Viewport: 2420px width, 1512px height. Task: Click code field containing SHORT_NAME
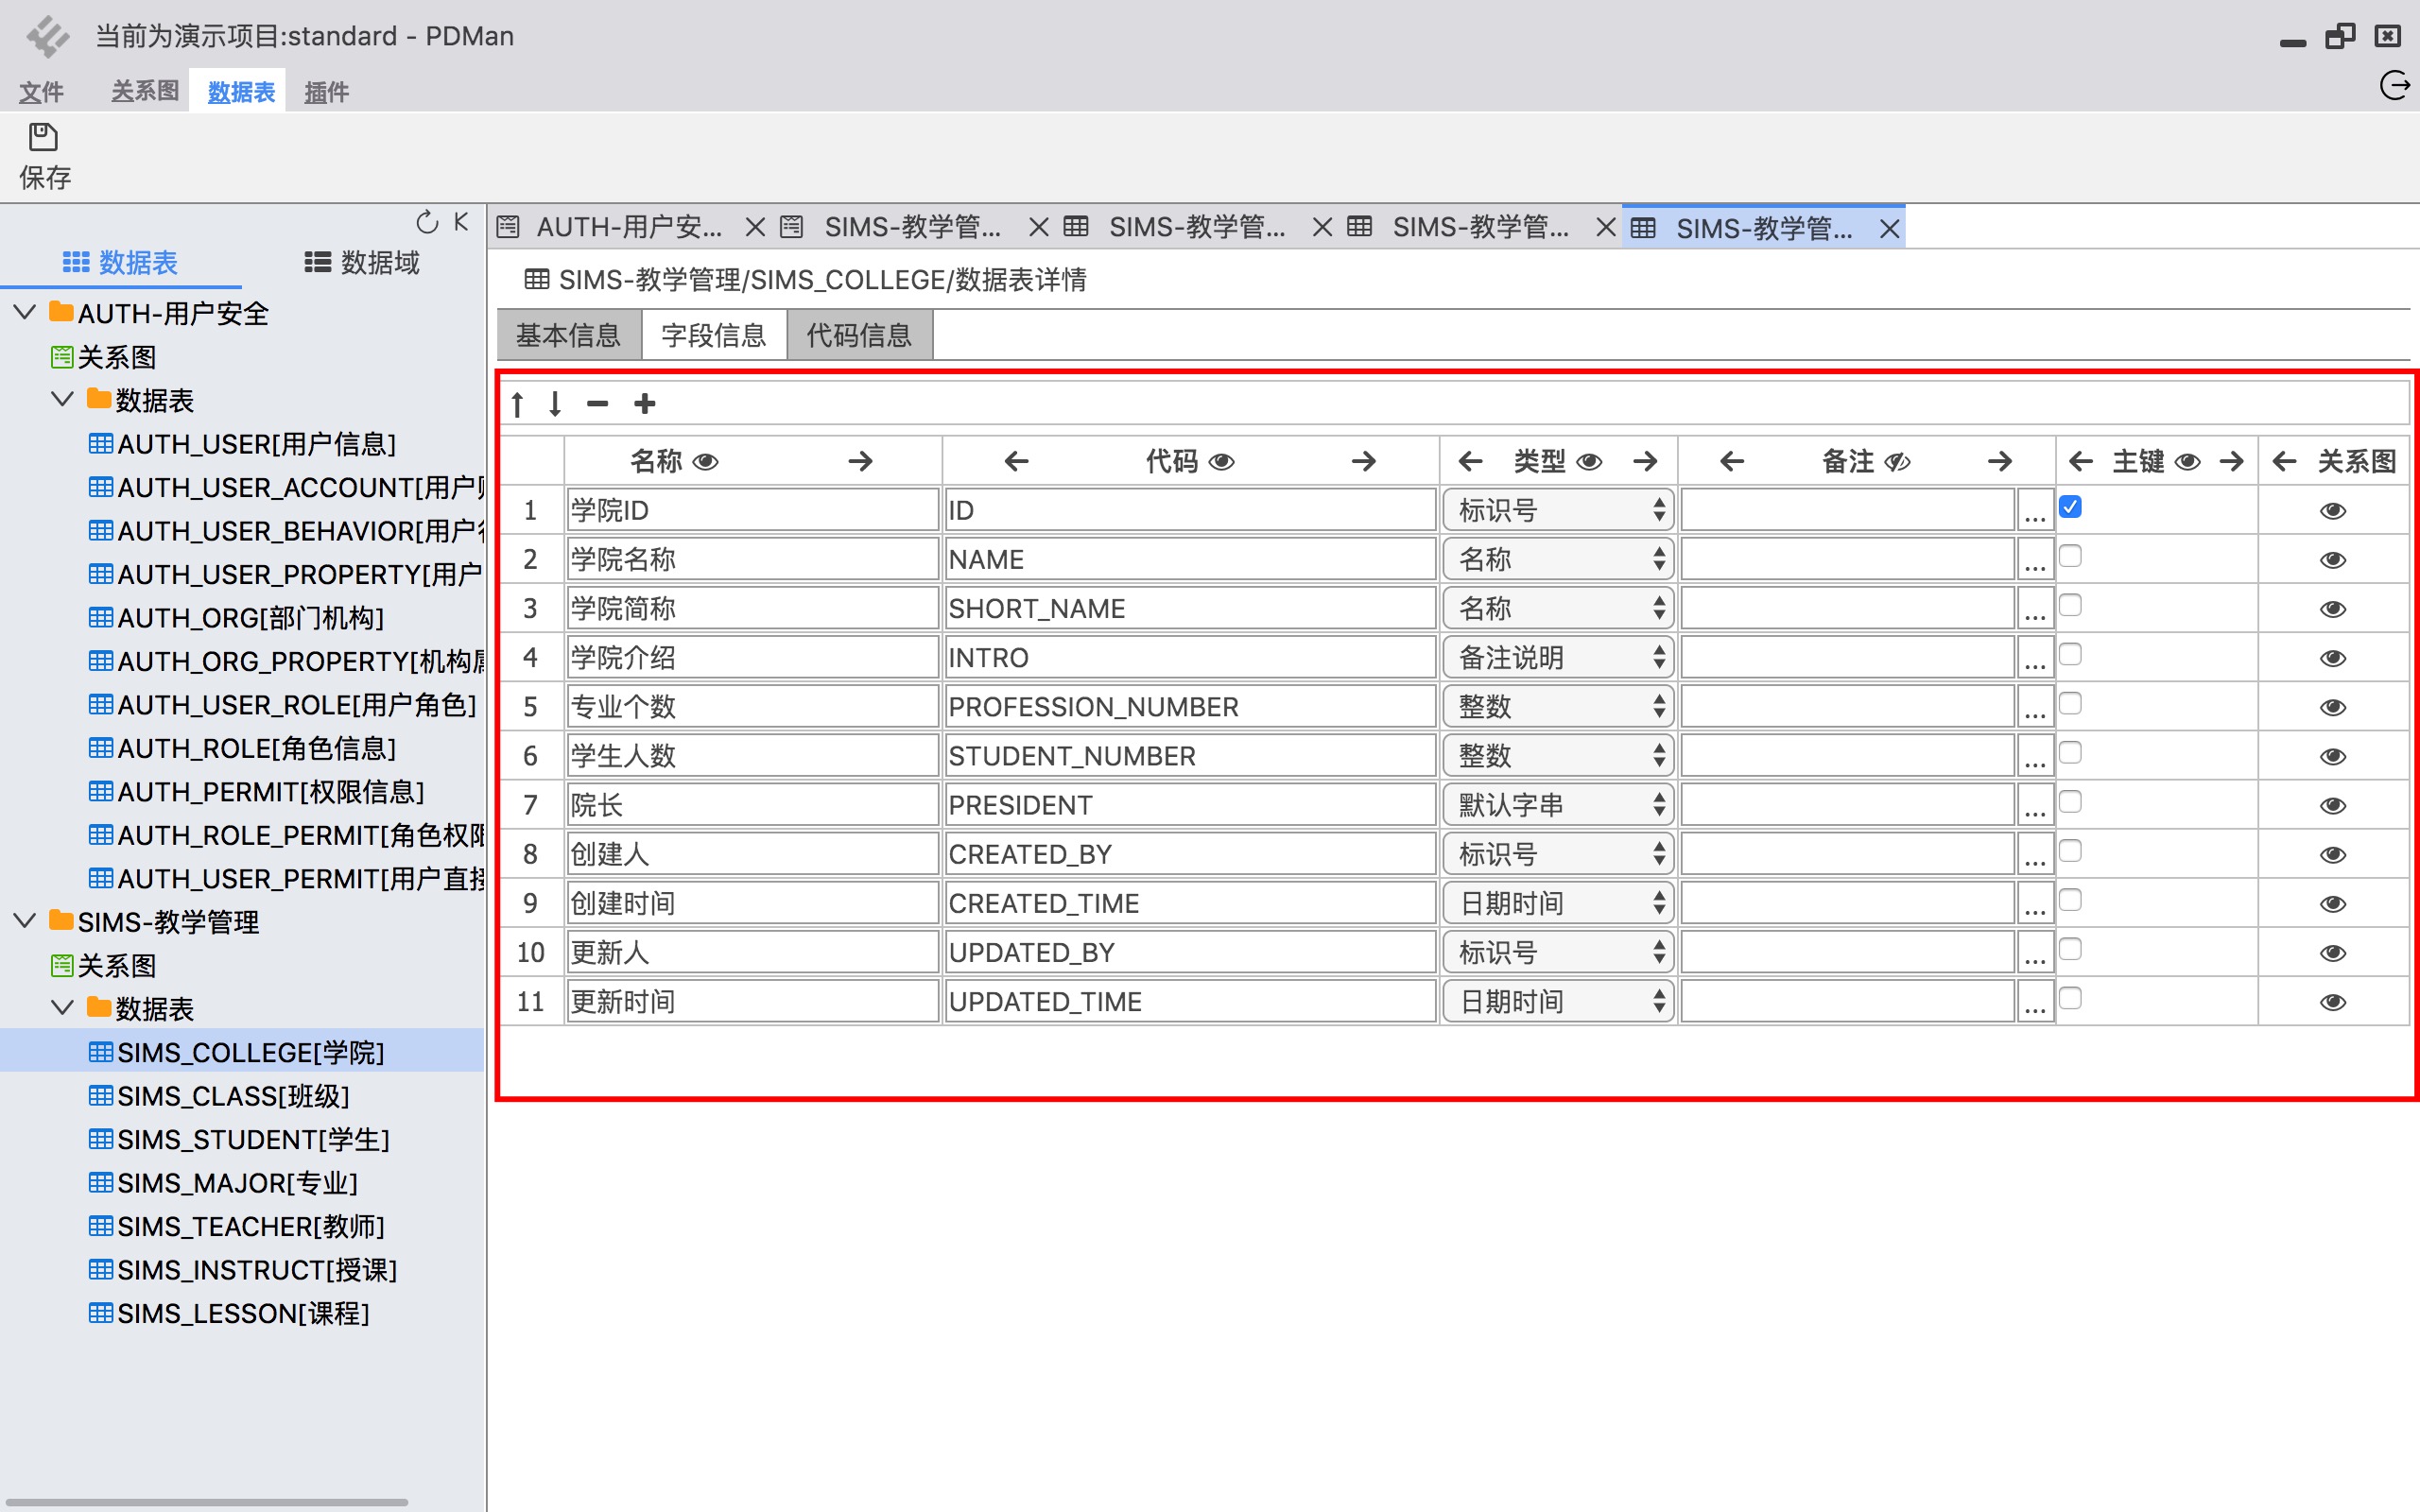coord(1190,609)
